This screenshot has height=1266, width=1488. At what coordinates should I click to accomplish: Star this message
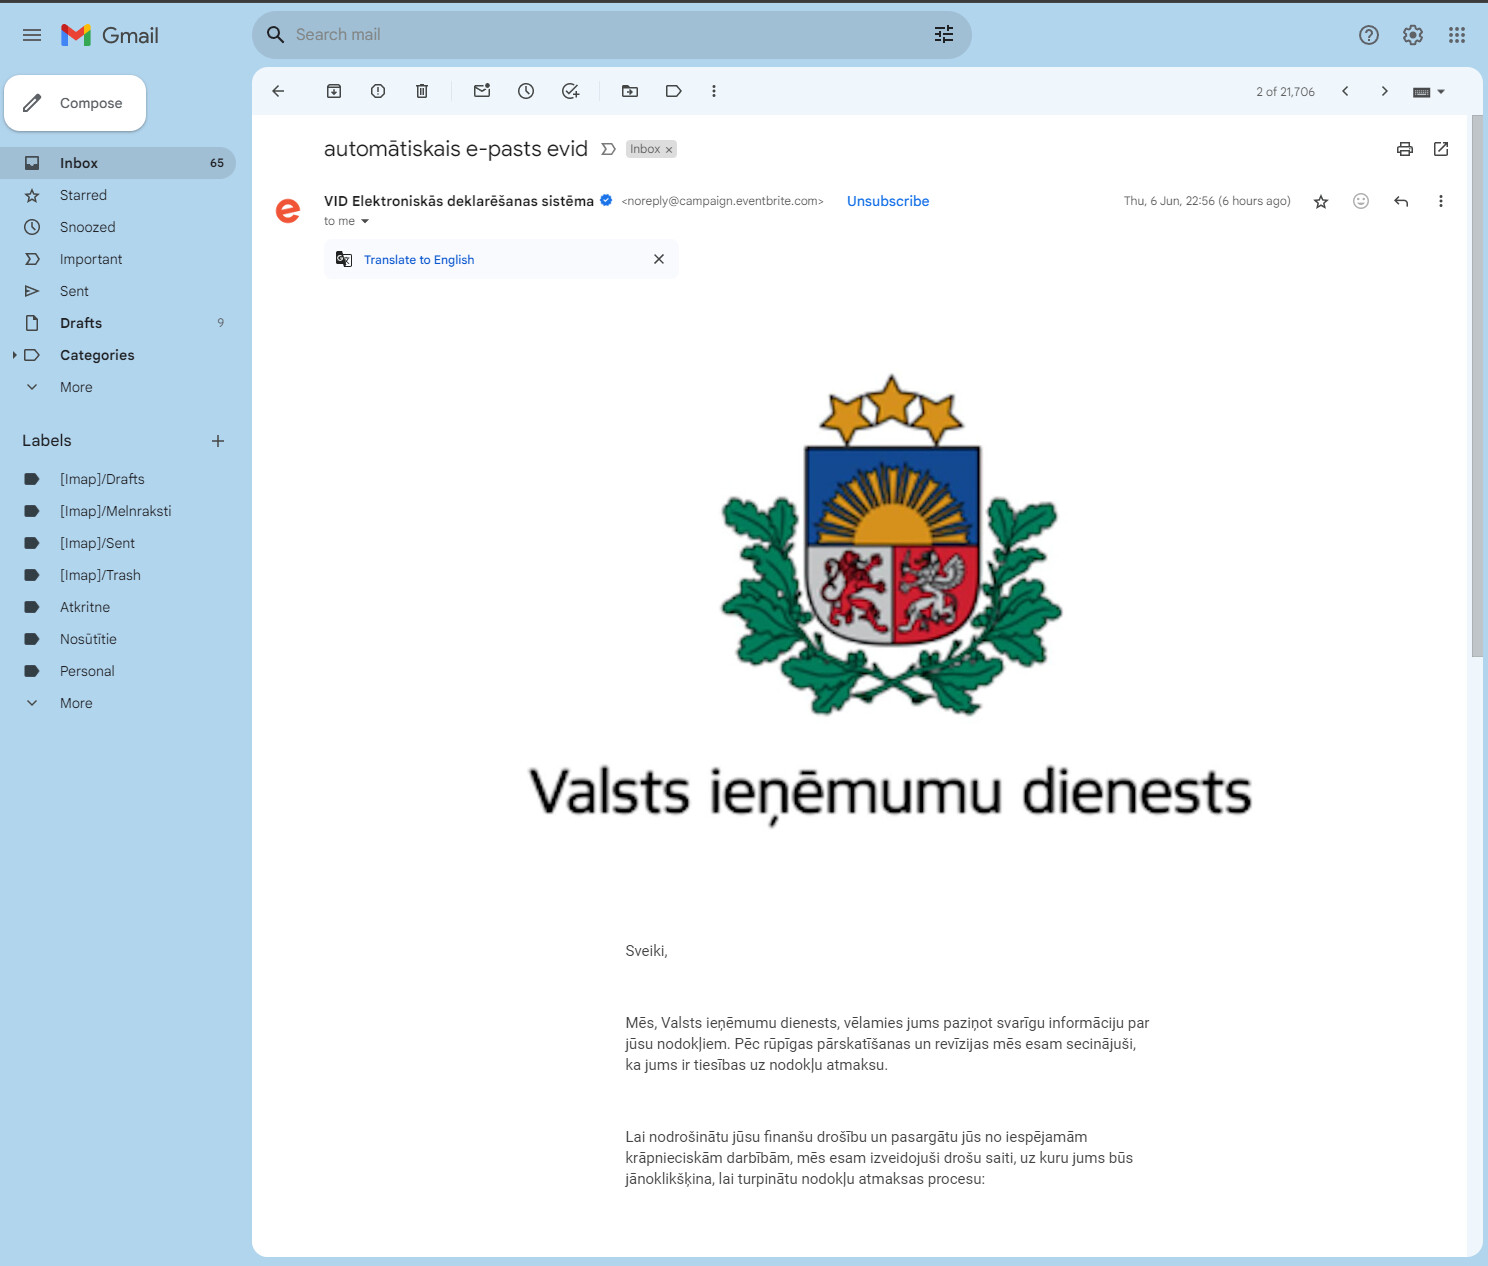1321,202
